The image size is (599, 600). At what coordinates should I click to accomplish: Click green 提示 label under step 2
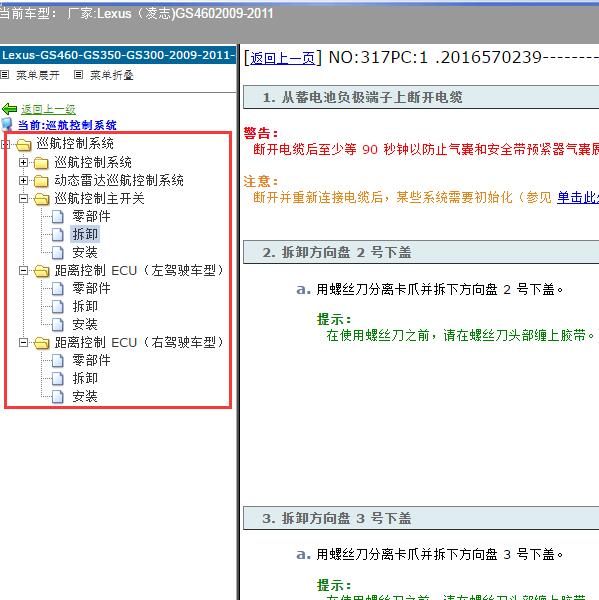tap(334, 319)
